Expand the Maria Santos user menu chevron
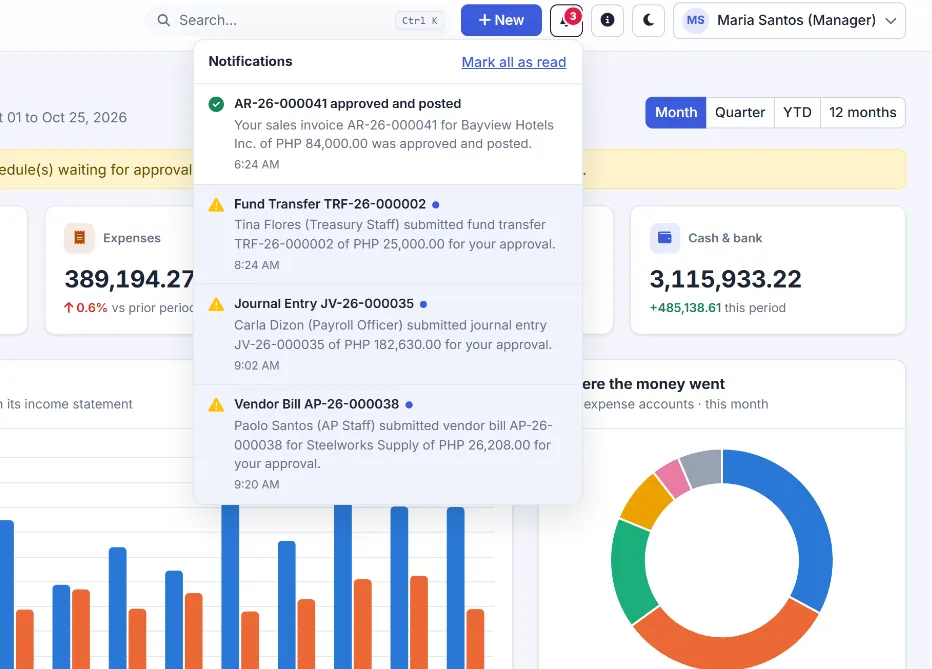932x669 pixels. click(x=890, y=21)
